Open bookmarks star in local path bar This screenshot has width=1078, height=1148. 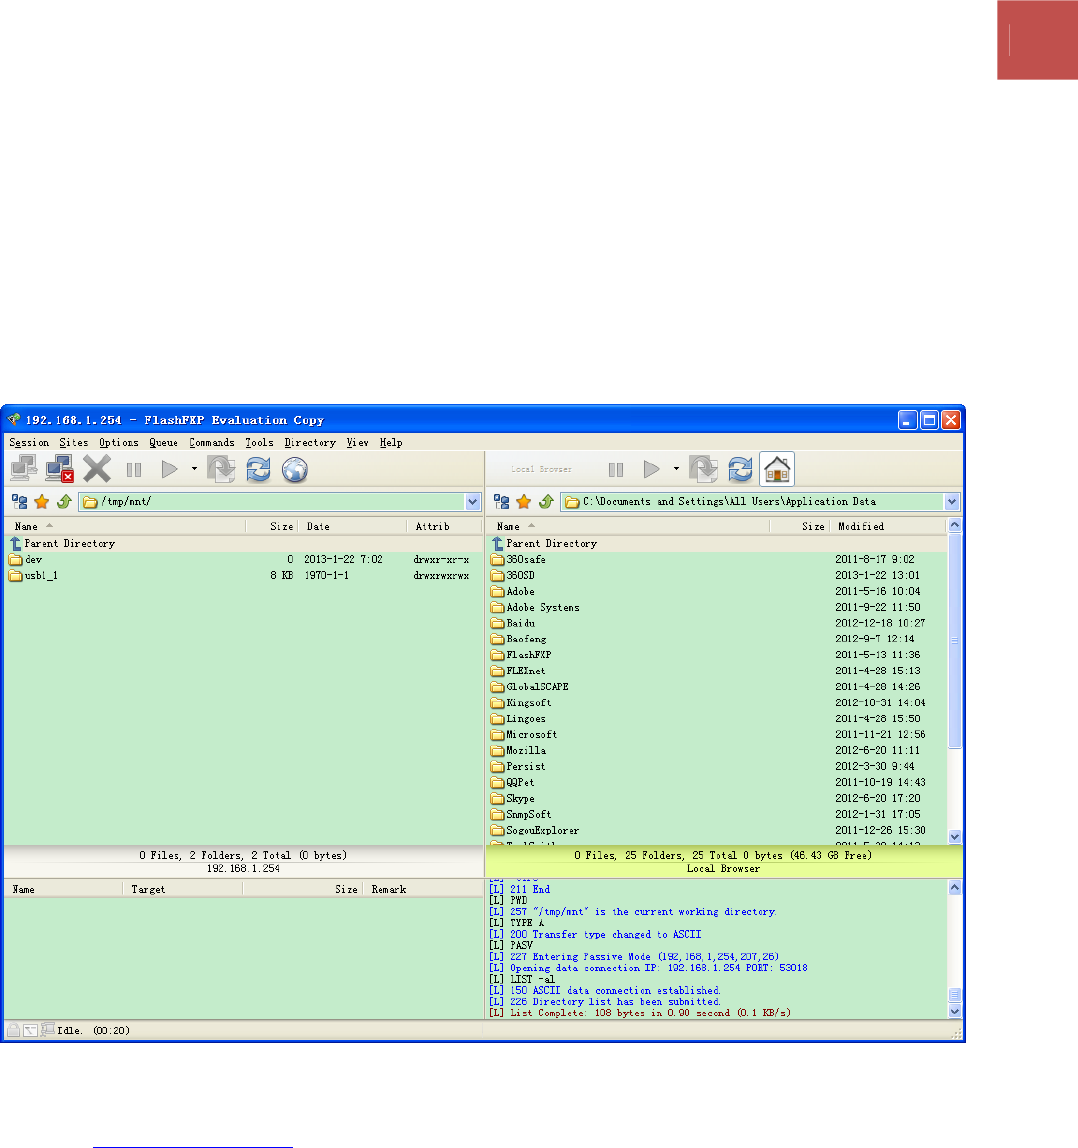coord(524,502)
